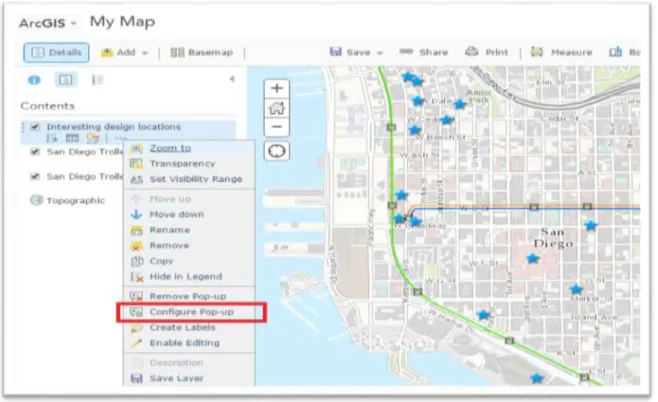
Task: Change style icon under Interesting design locations
Action: [x=93, y=138]
